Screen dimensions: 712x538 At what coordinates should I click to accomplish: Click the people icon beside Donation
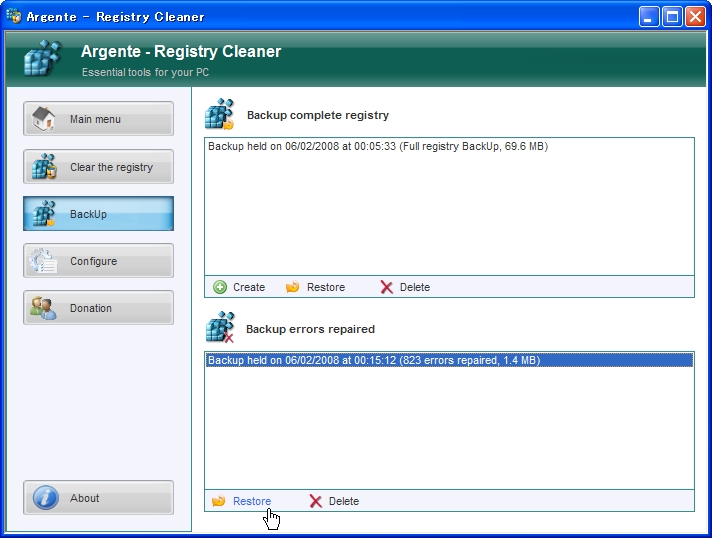[x=43, y=308]
